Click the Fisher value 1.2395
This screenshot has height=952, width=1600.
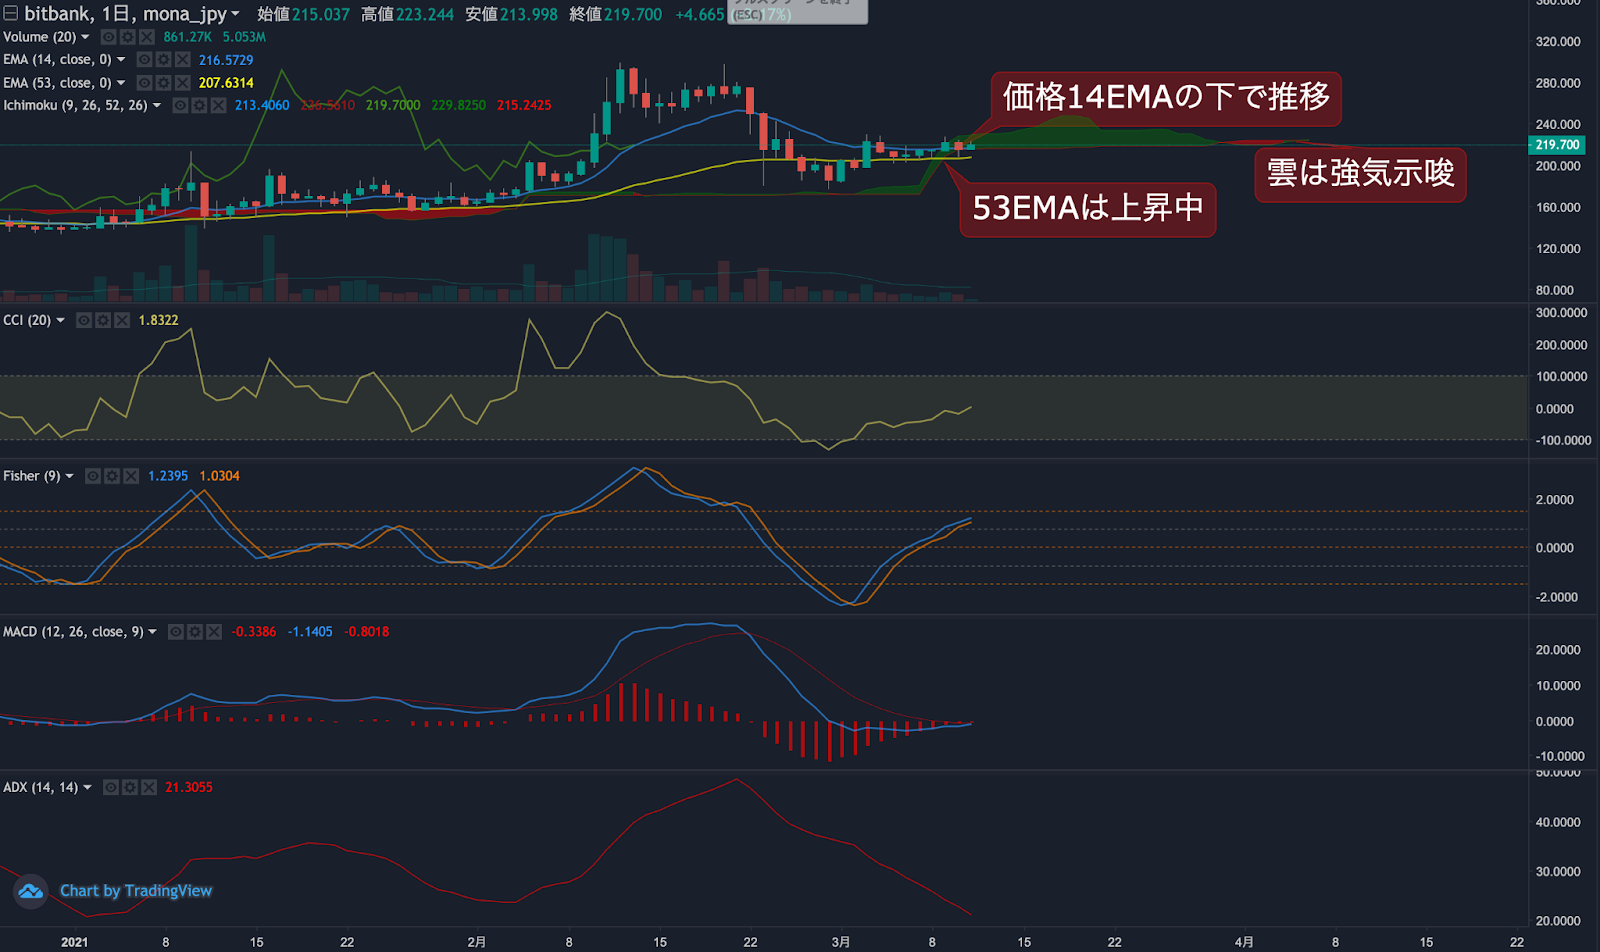coord(168,476)
